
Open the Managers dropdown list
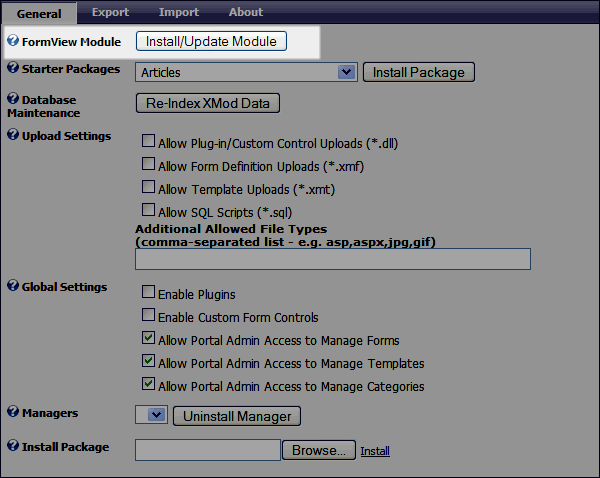click(152, 415)
